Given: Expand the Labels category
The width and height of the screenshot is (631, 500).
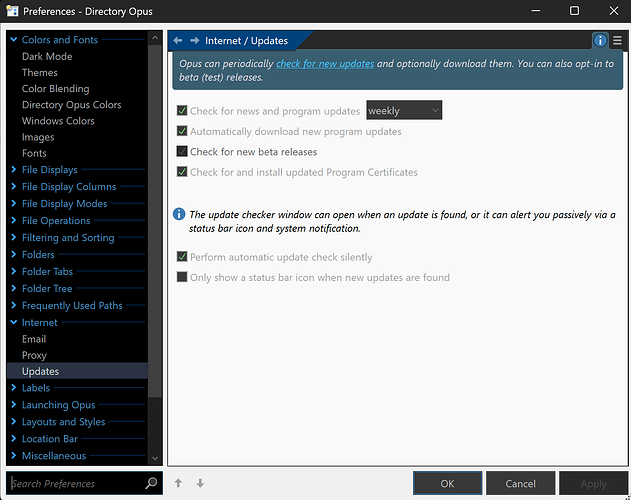Looking at the screenshot, I should (x=14, y=387).
